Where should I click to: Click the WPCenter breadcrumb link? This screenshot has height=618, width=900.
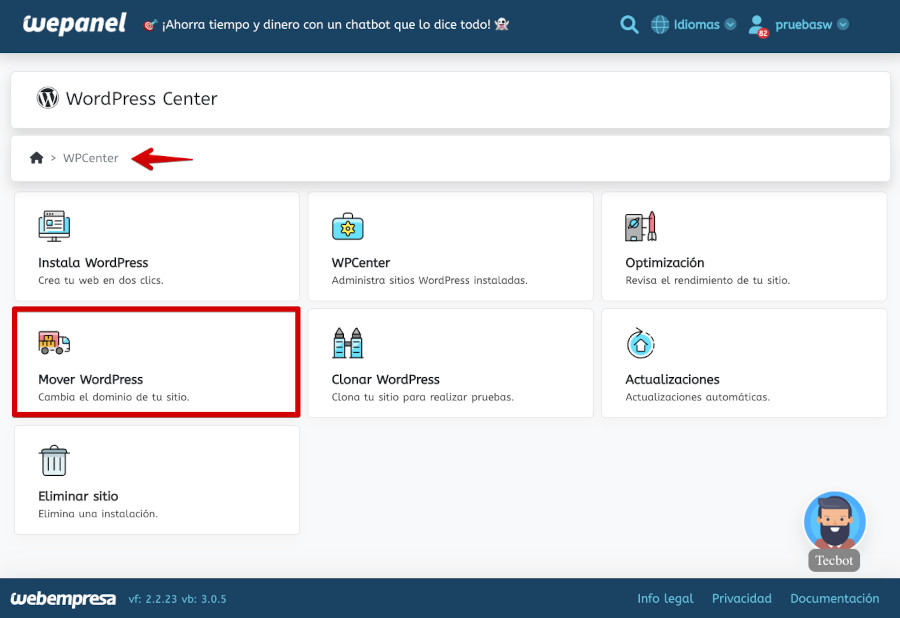(91, 158)
